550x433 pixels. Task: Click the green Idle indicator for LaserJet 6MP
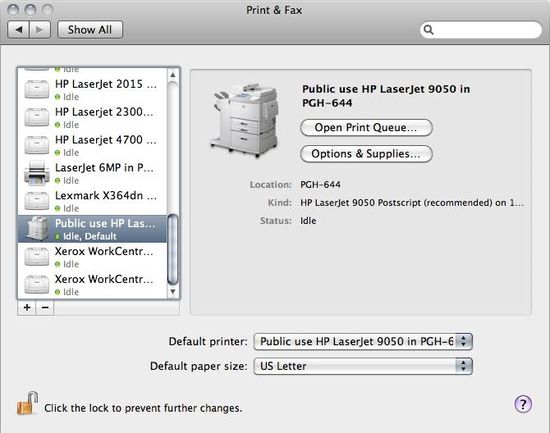58,181
